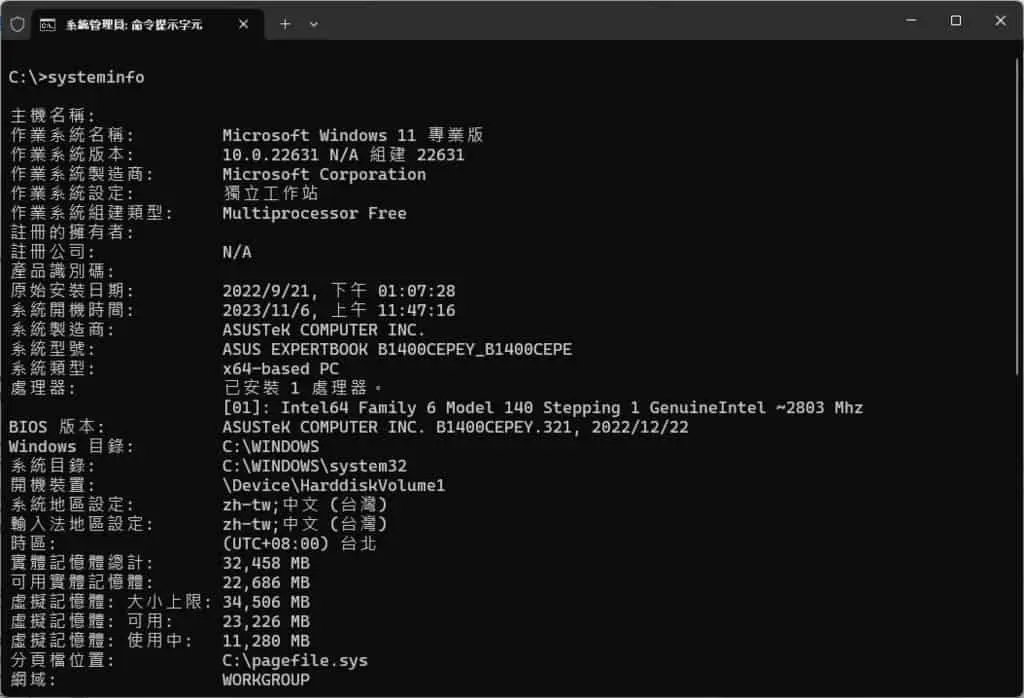Screen dimensions: 1024x698
Task: Minimize the terminal window
Action: [x=911, y=21]
